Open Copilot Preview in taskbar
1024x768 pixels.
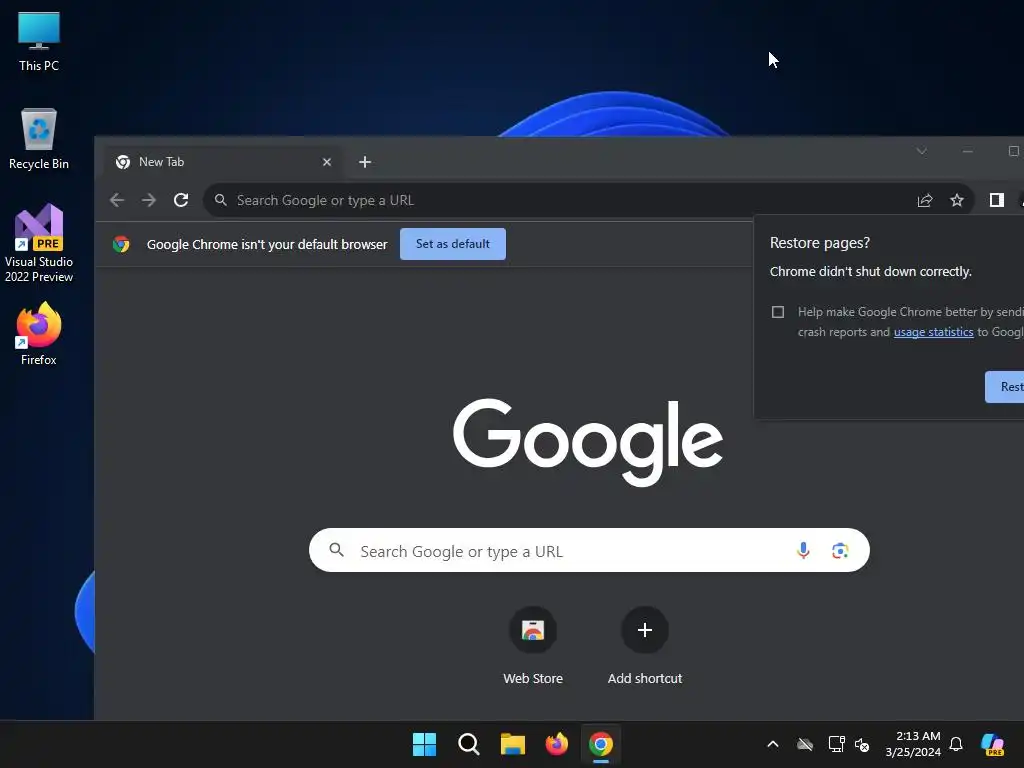(993, 744)
